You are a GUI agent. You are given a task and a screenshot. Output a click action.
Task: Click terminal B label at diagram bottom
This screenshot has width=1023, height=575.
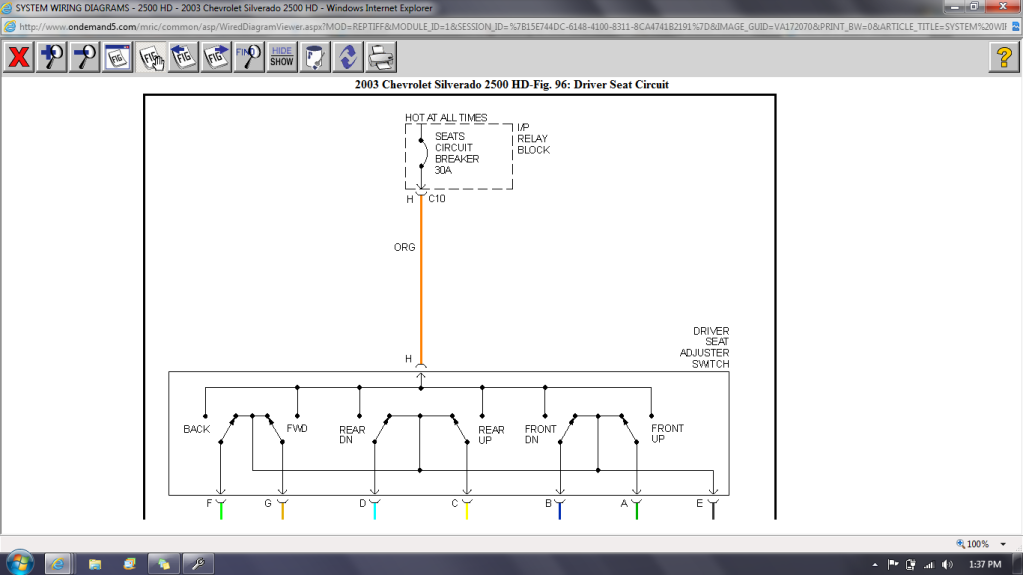tap(548, 503)
